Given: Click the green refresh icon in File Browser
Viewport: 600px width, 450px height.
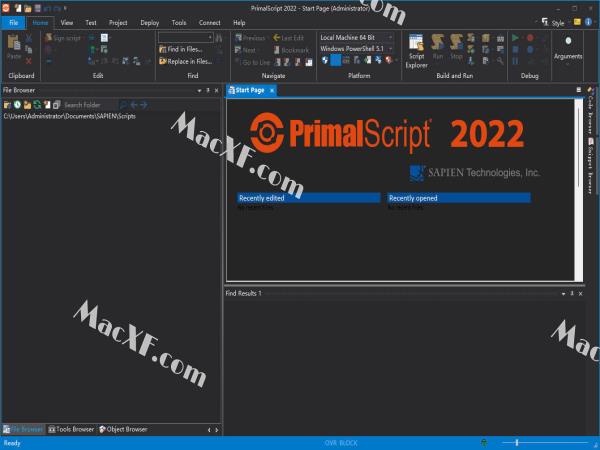Looking at the screenshot, I should [x=37, y=104].
